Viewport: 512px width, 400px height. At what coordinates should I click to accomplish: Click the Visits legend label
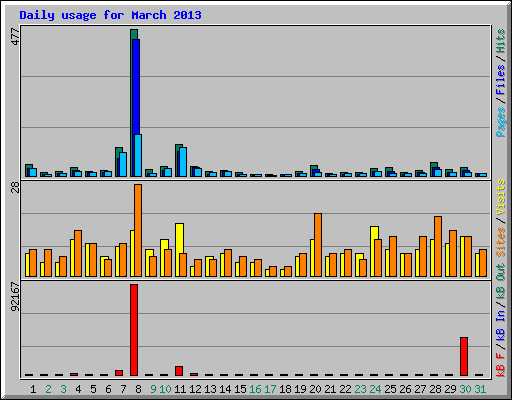(x=501, y=197)
